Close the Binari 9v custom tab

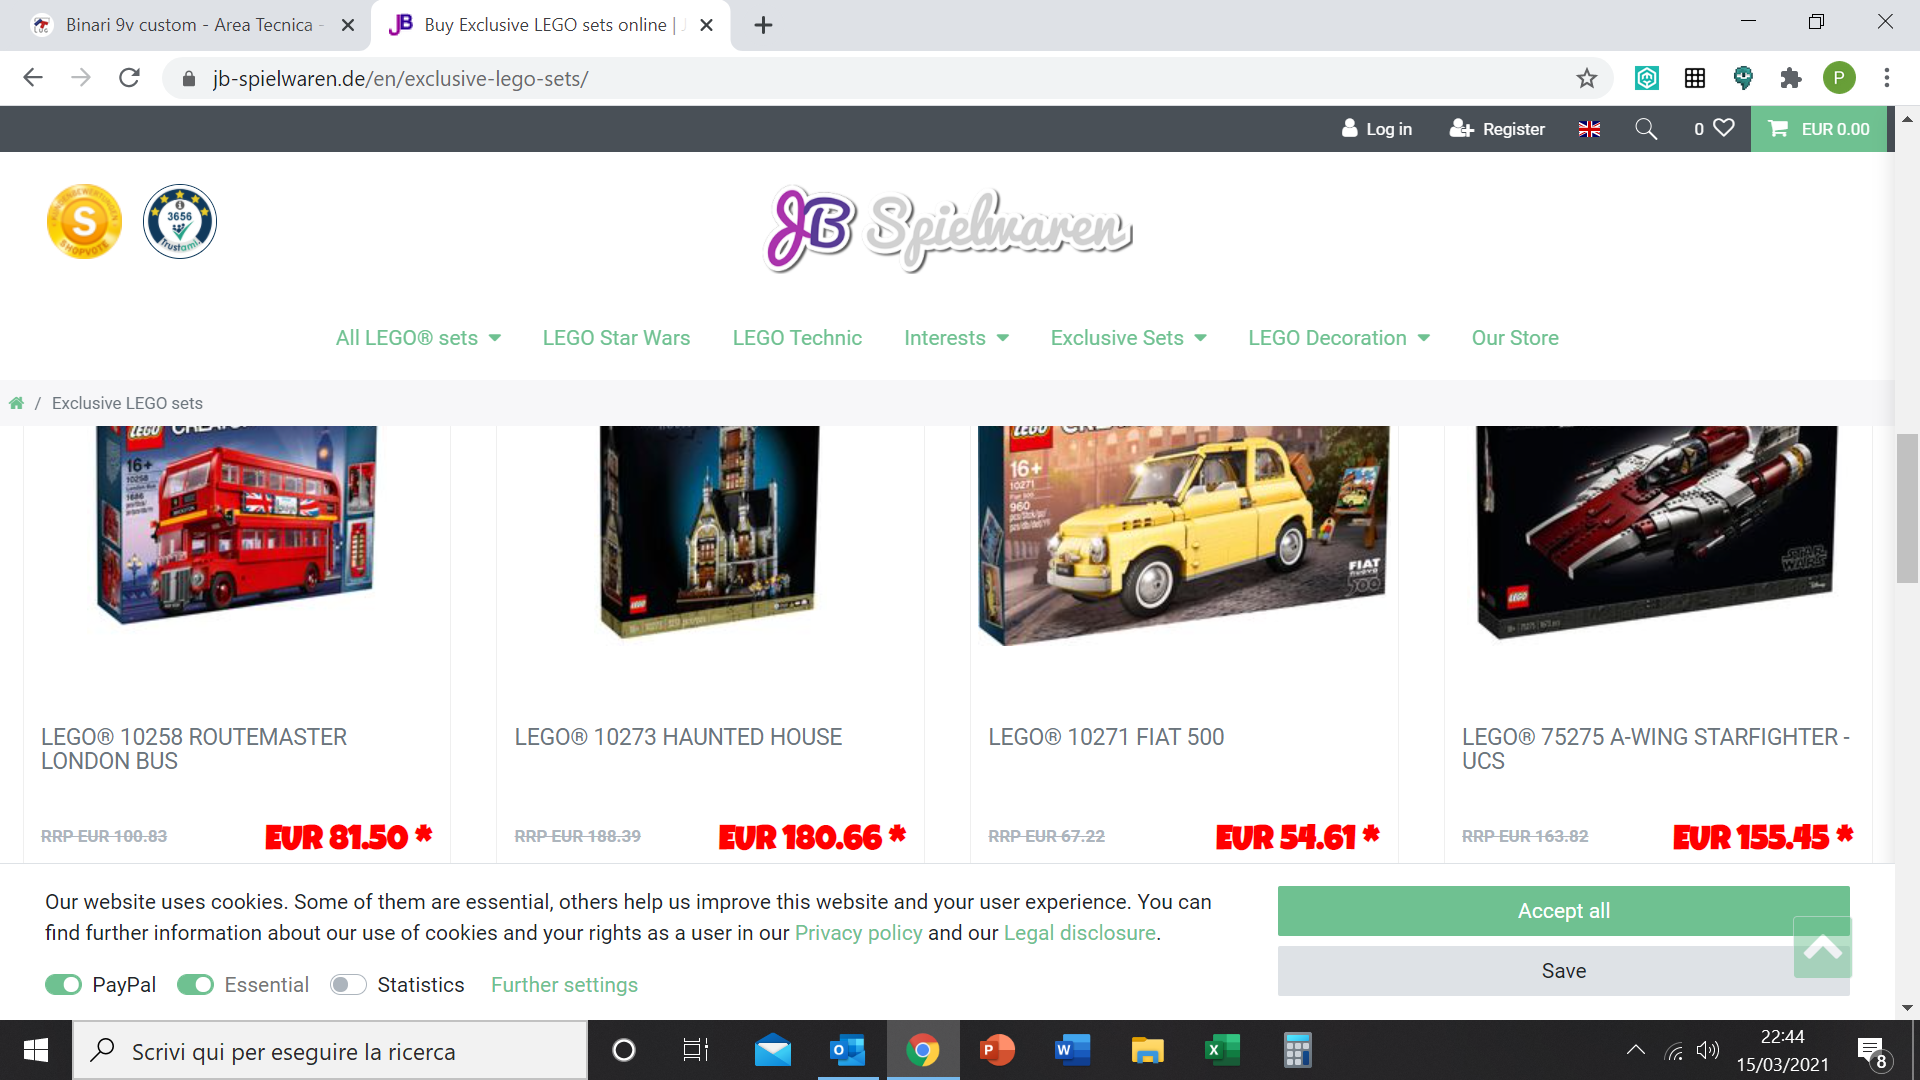point(348,25)
